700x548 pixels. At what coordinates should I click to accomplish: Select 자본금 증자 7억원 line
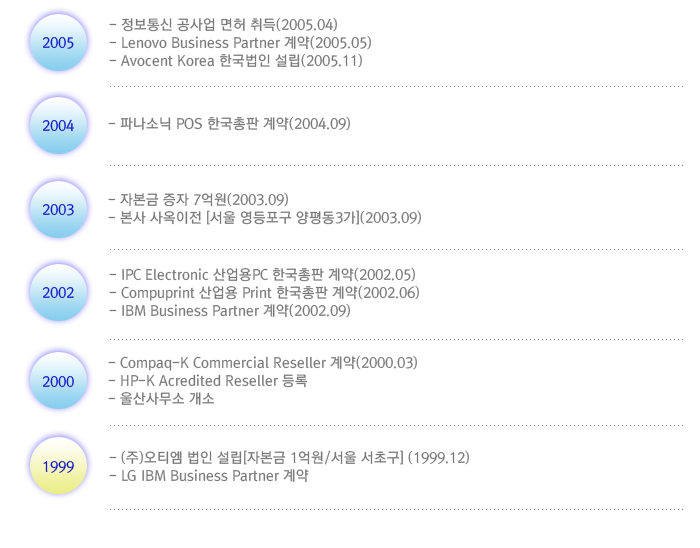199,199
